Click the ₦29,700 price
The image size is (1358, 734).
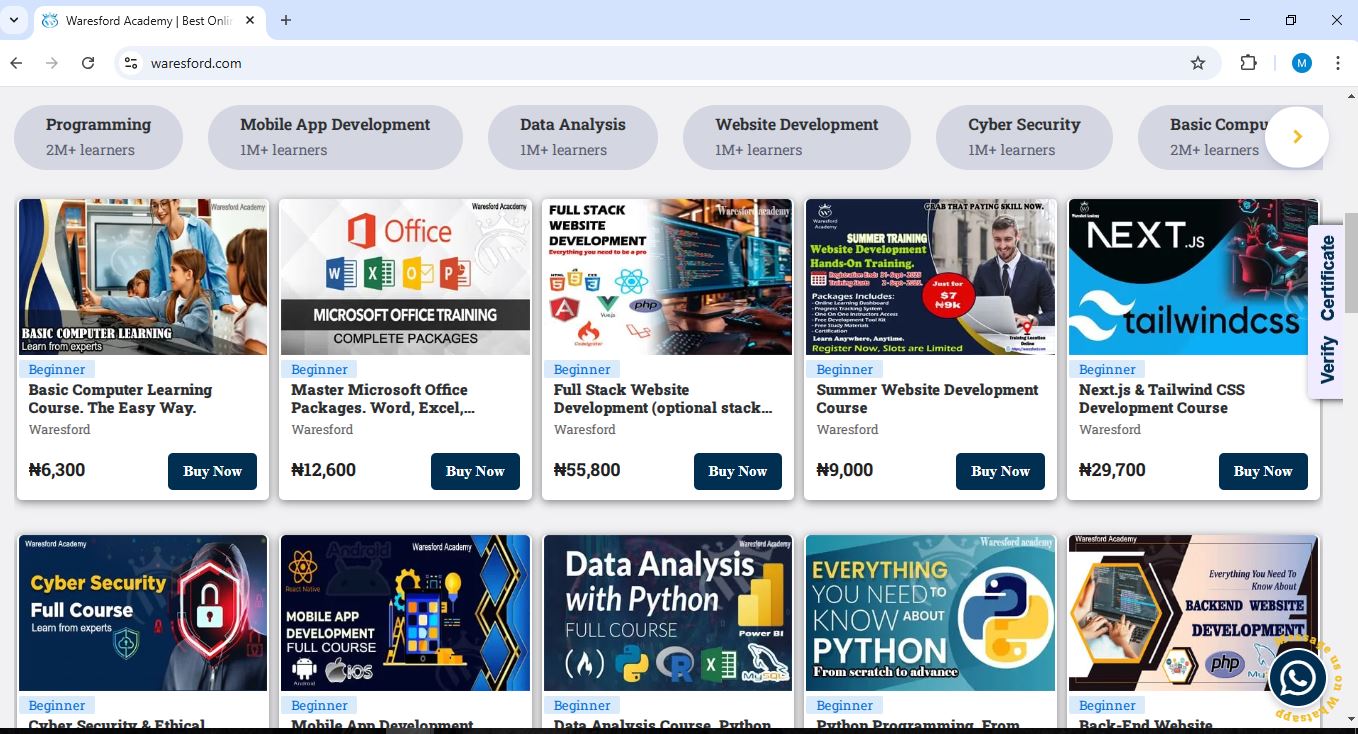(x=1112, y=470)
